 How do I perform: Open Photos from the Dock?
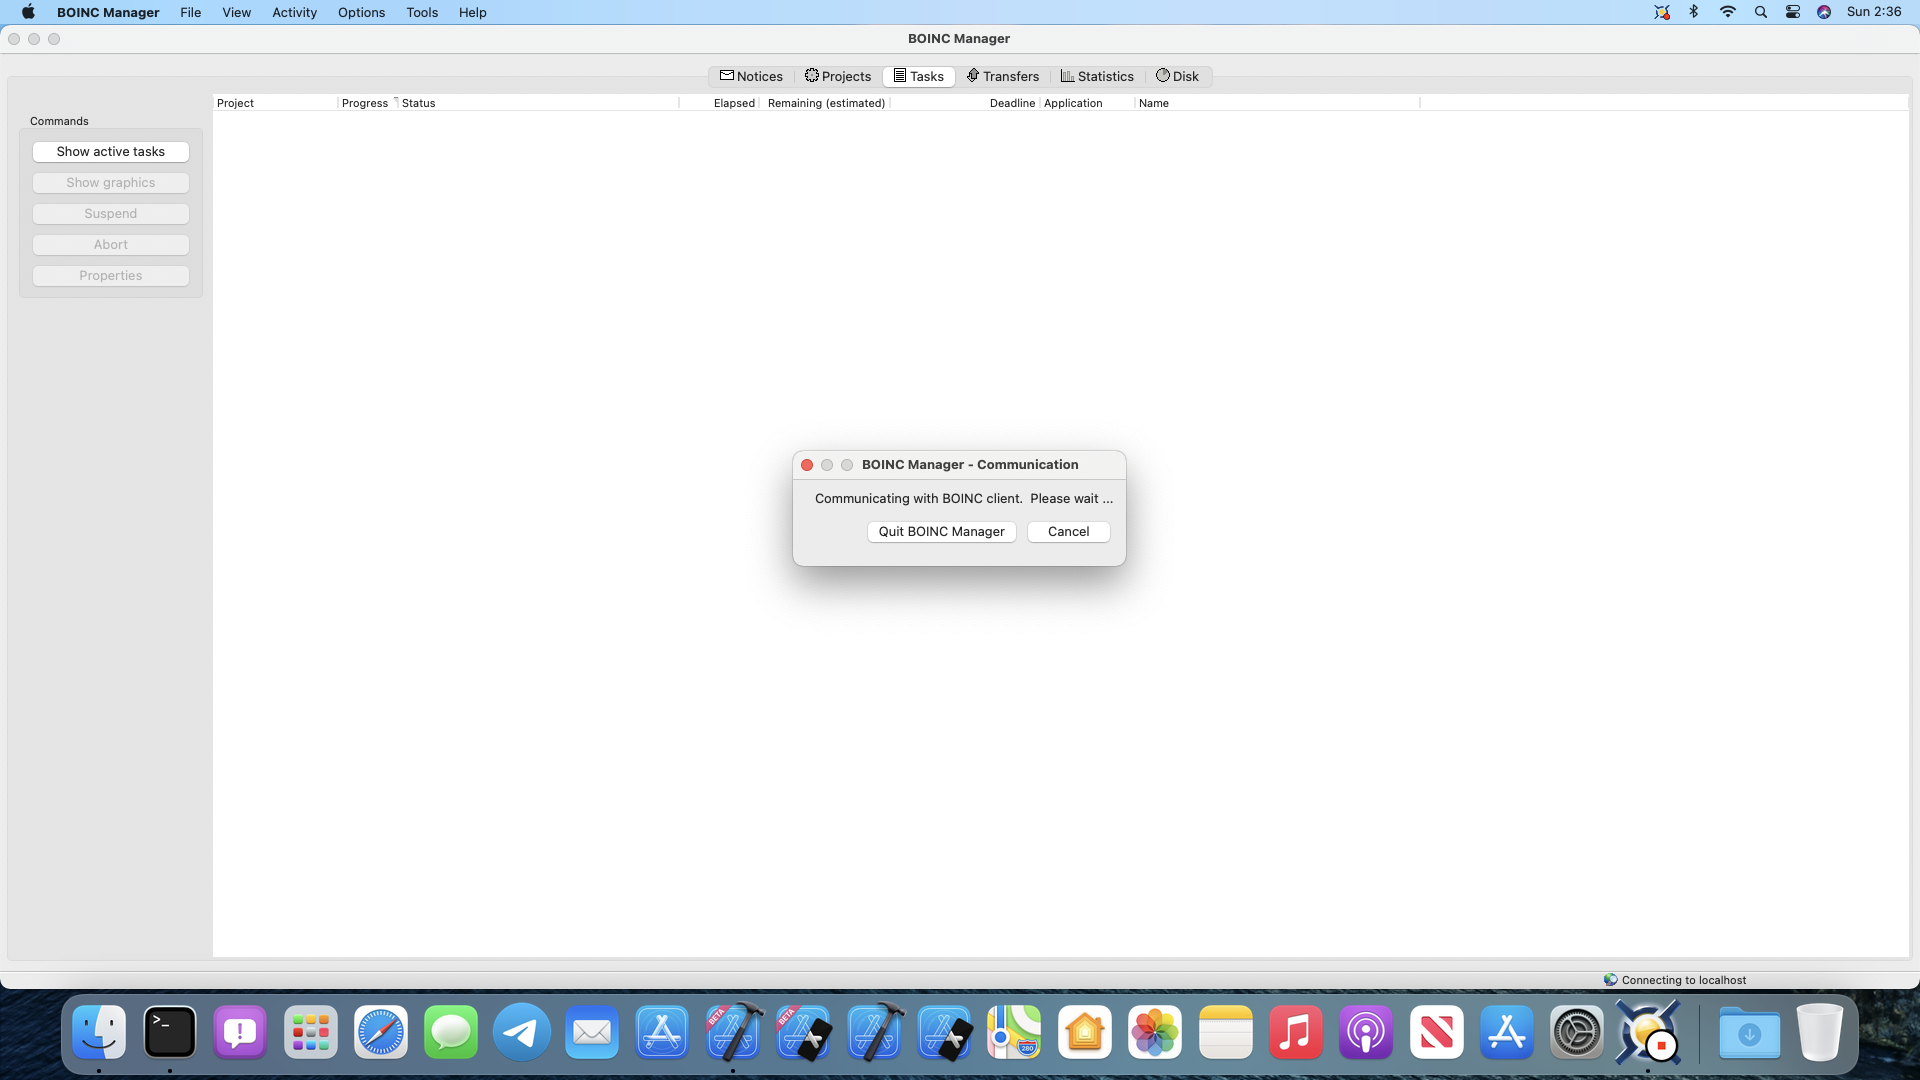pos(1155,1032)
